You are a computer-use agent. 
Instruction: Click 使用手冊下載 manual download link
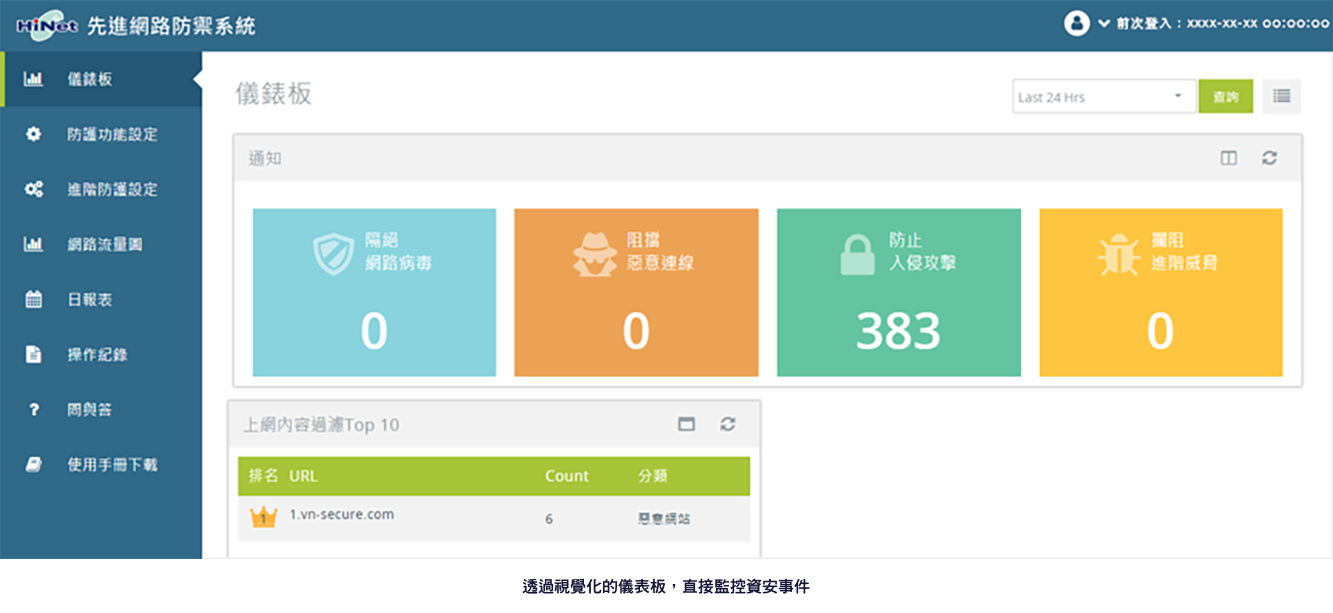click(x=112, y=464)
